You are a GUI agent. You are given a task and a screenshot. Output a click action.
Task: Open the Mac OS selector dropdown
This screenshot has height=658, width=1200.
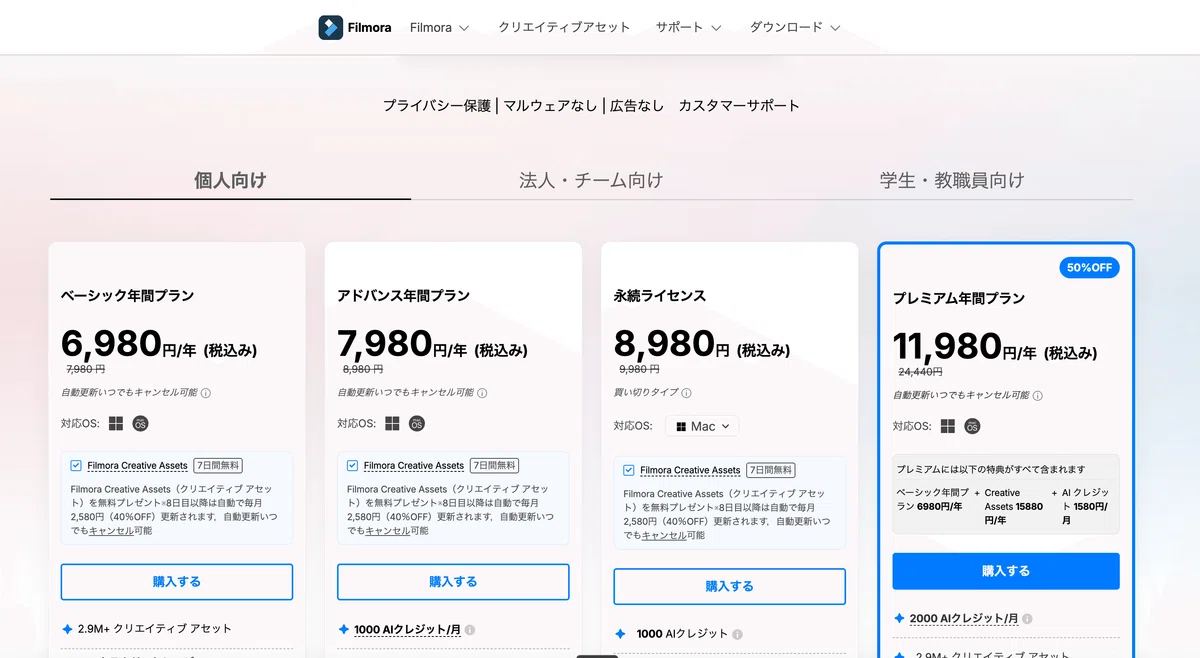click(x=702, y=426)
